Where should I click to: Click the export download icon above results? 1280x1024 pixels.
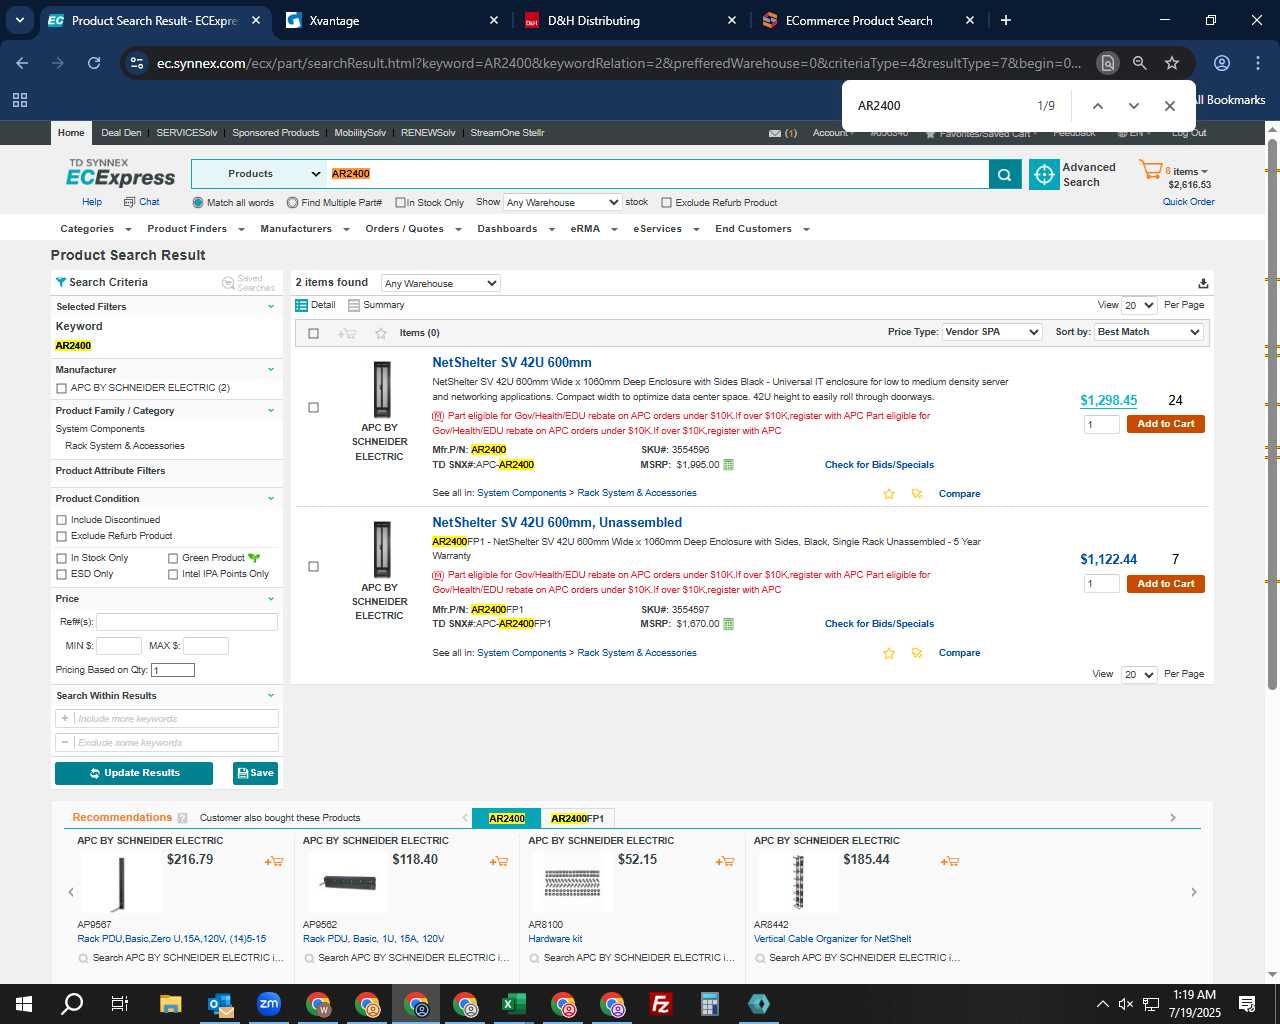1203,283
